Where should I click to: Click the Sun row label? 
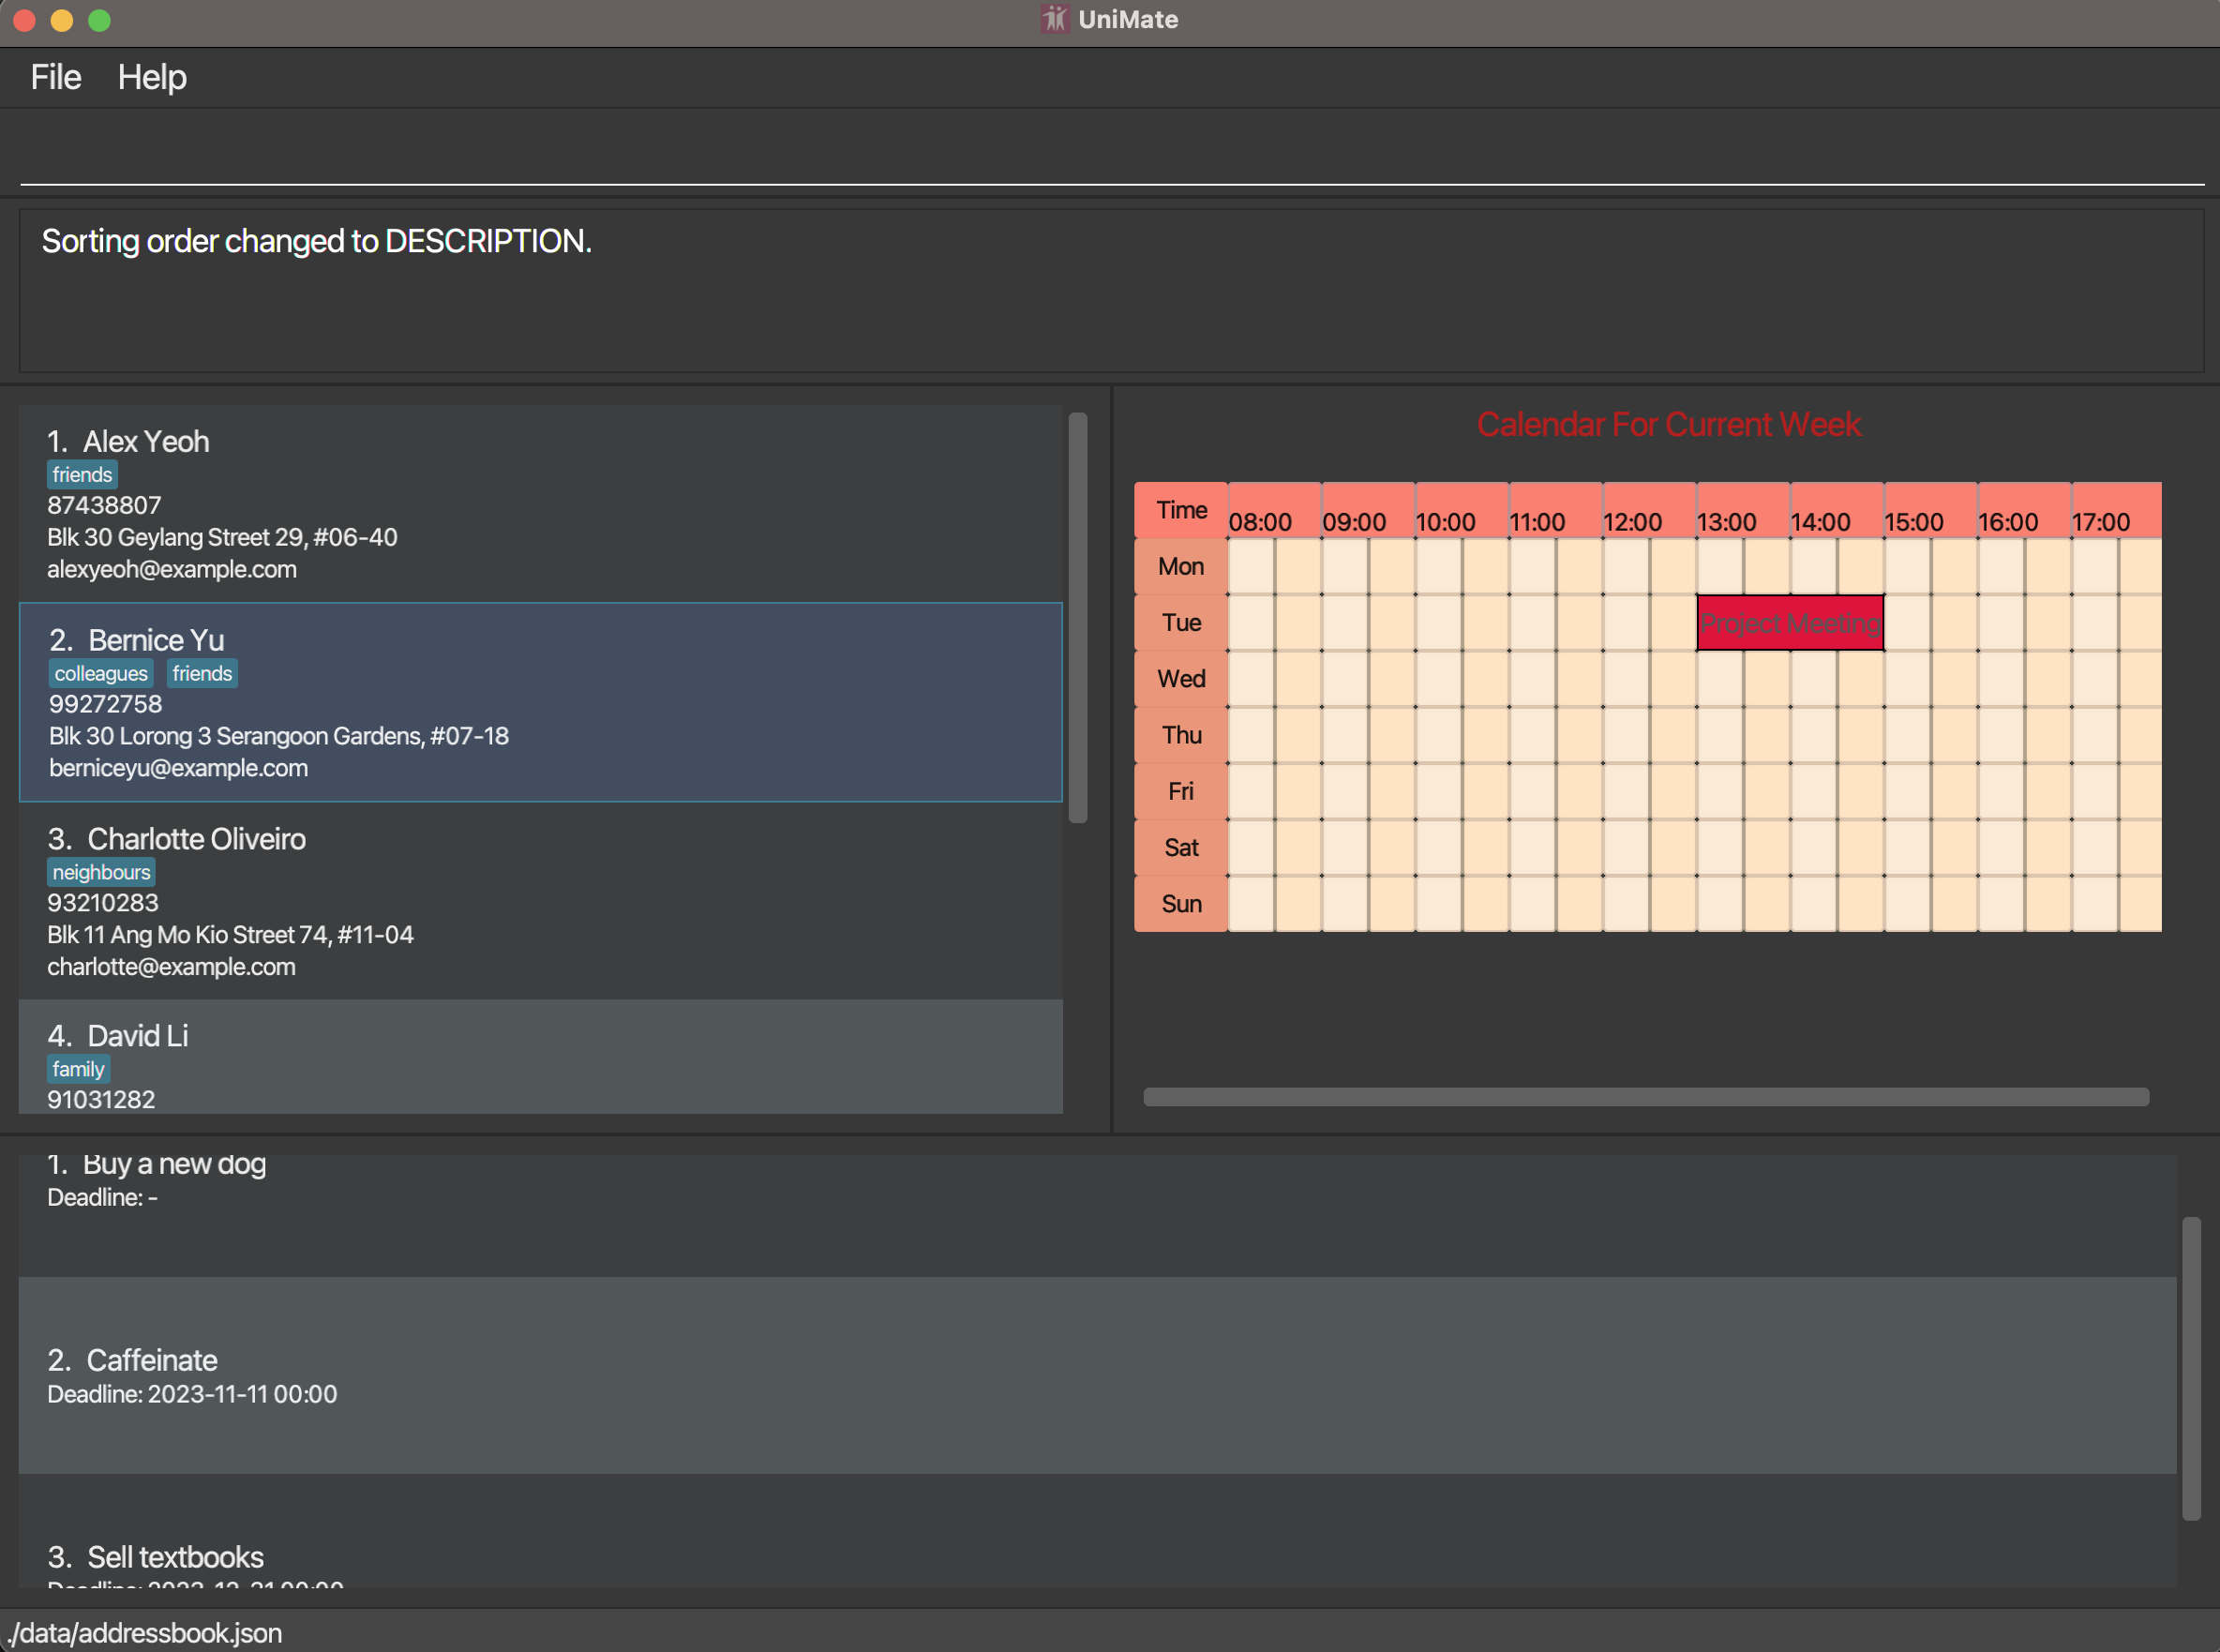pyautogui.click(x=1181, y=904)
